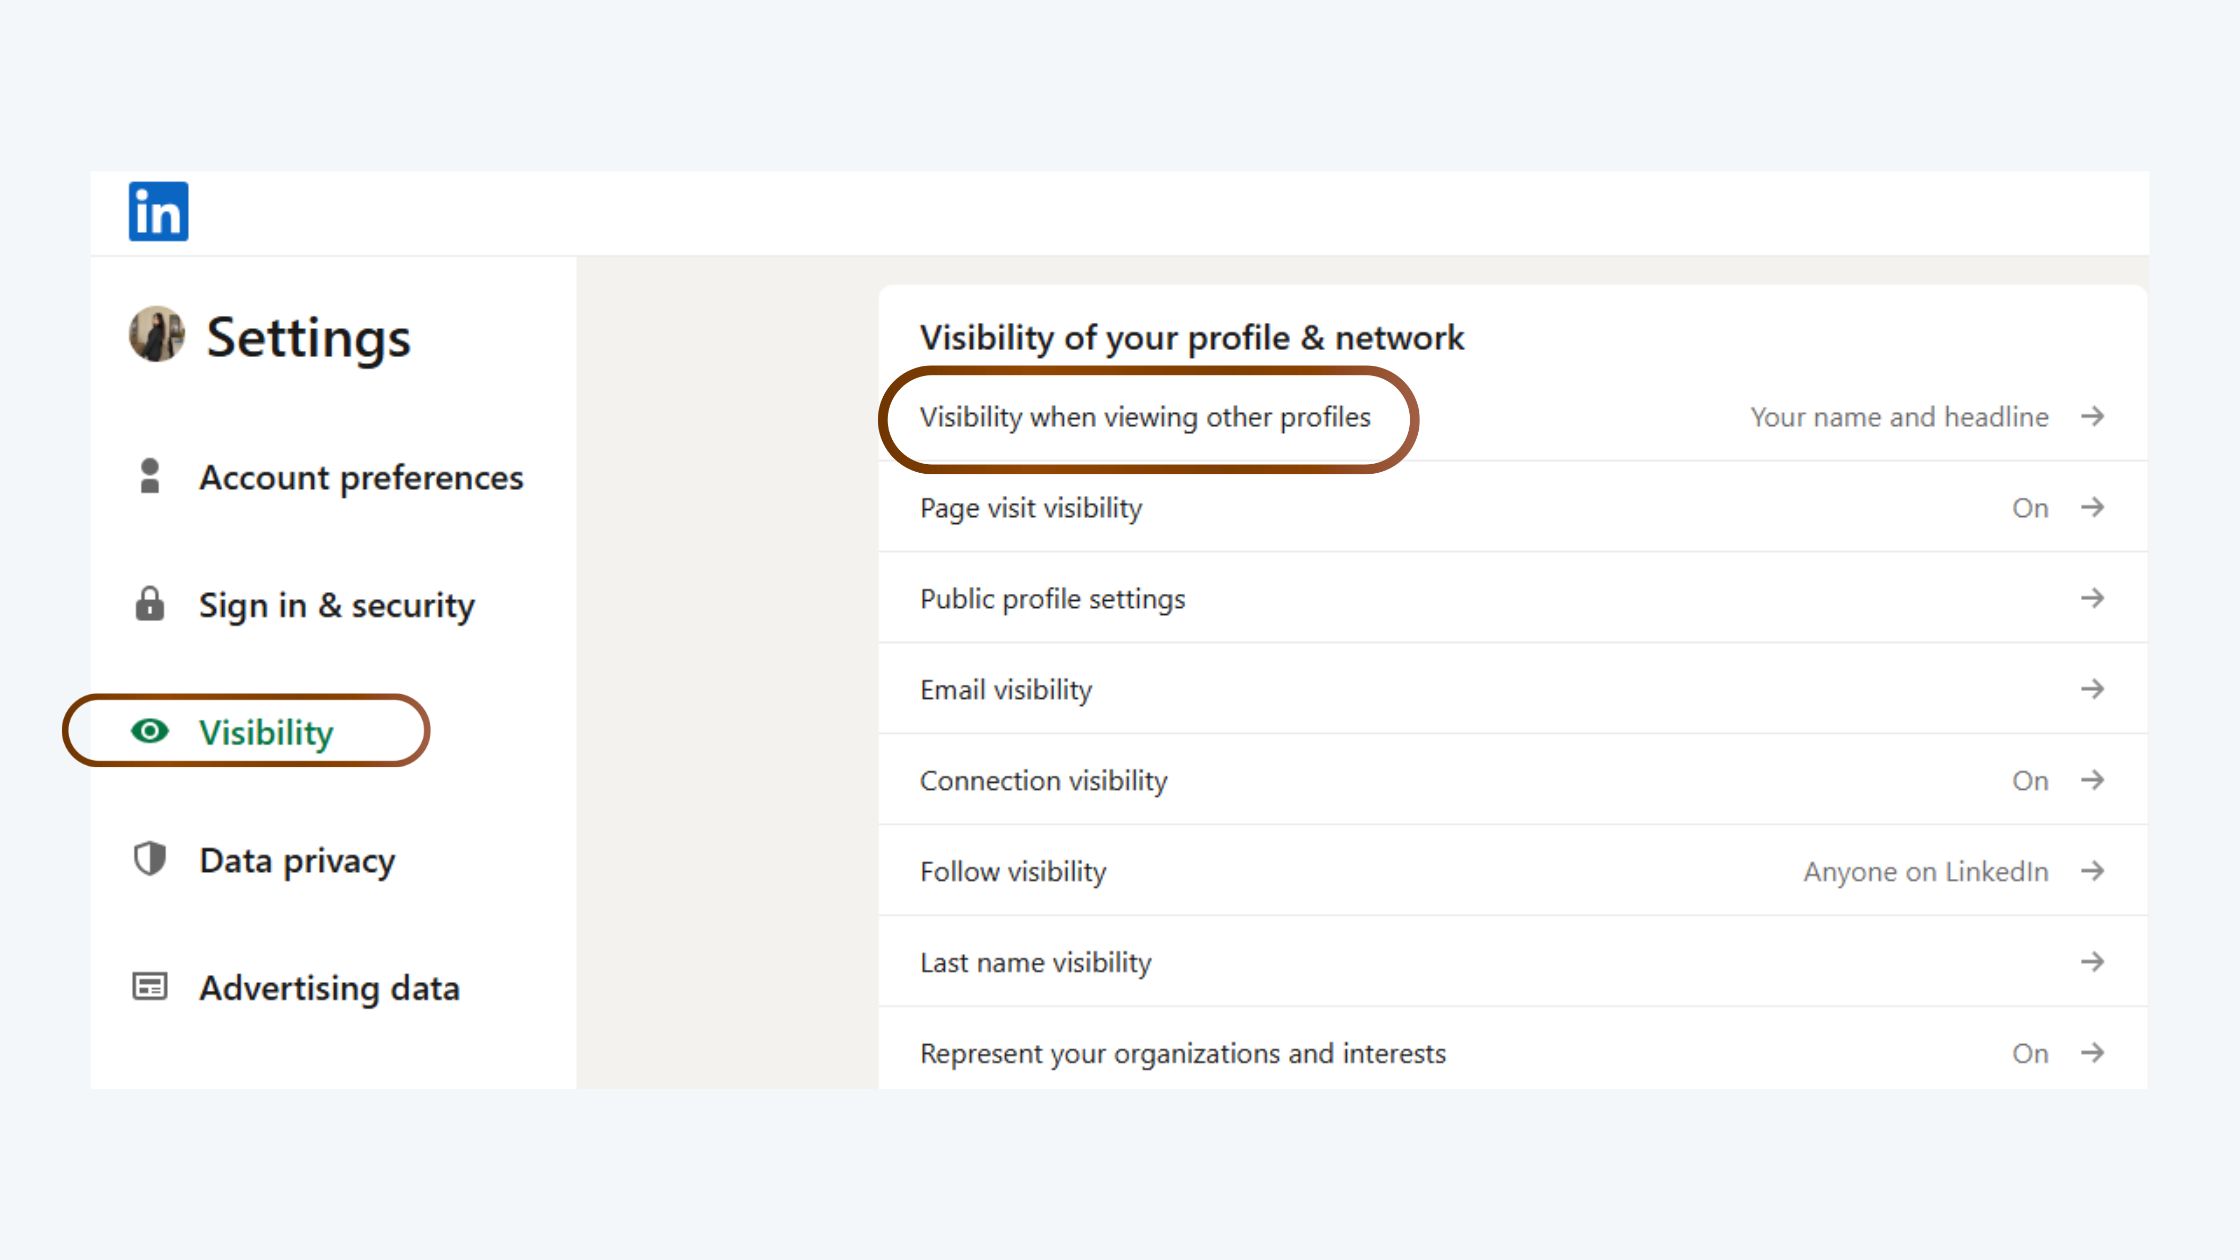2240x1260 pixels.
Task: Open Connection visibility setting
Action: point(1512,780)
